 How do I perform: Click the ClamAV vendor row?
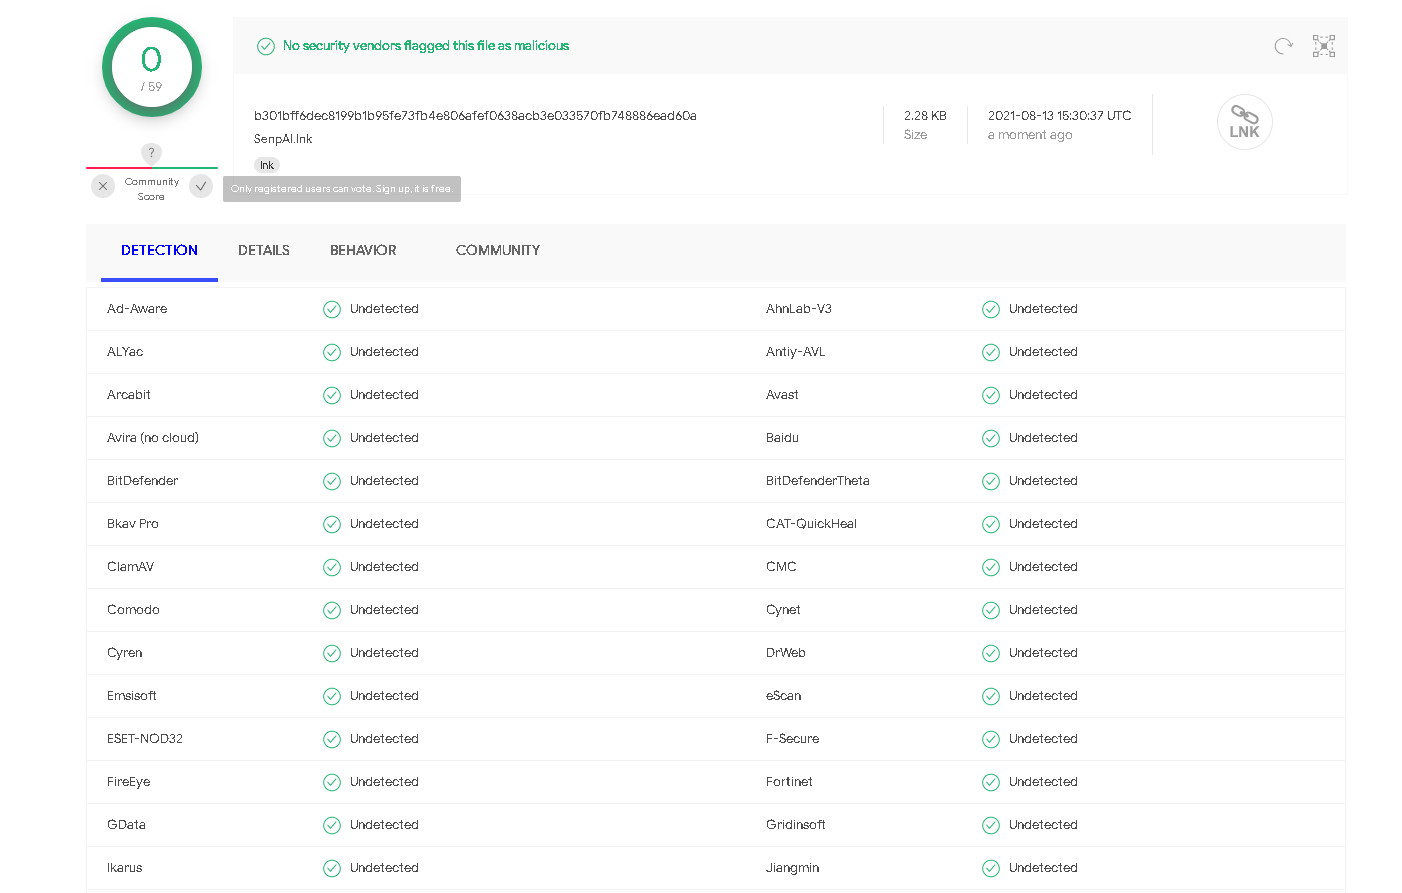[x=131, y=567]
